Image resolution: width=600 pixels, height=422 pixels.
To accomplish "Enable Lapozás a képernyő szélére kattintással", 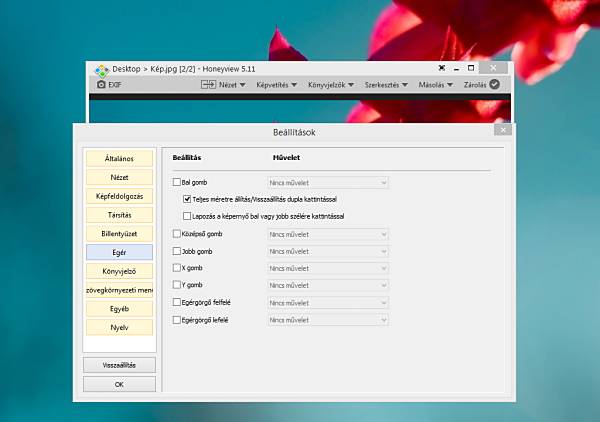I will [x=187, y=216].
